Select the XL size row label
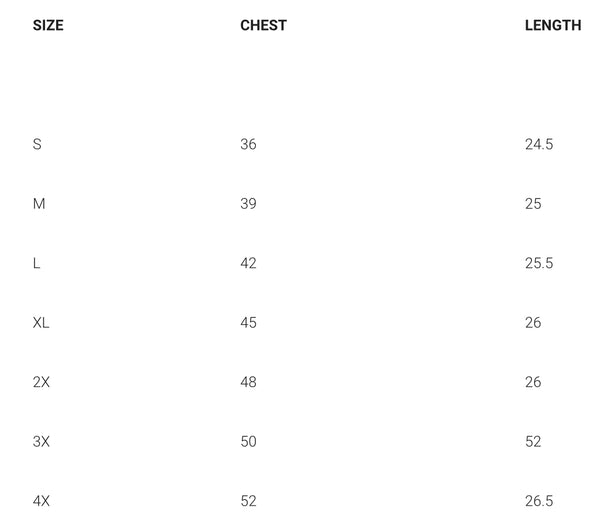This screenshot has width=600, height=531. click(x=41, y=323)
